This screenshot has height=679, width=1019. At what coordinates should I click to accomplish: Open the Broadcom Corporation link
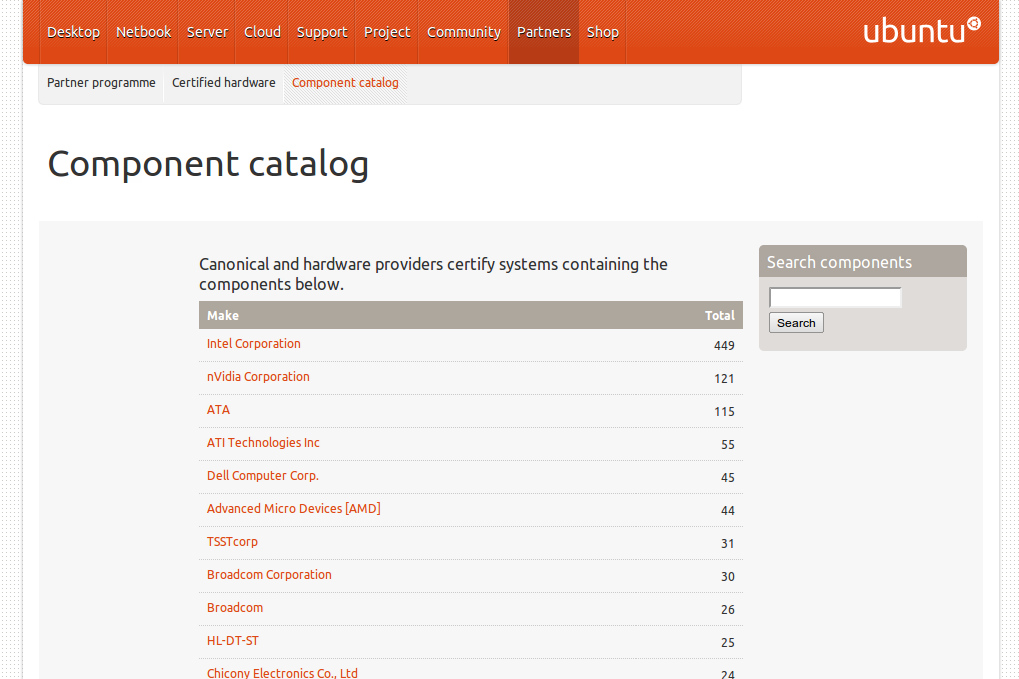coord(269,575)
